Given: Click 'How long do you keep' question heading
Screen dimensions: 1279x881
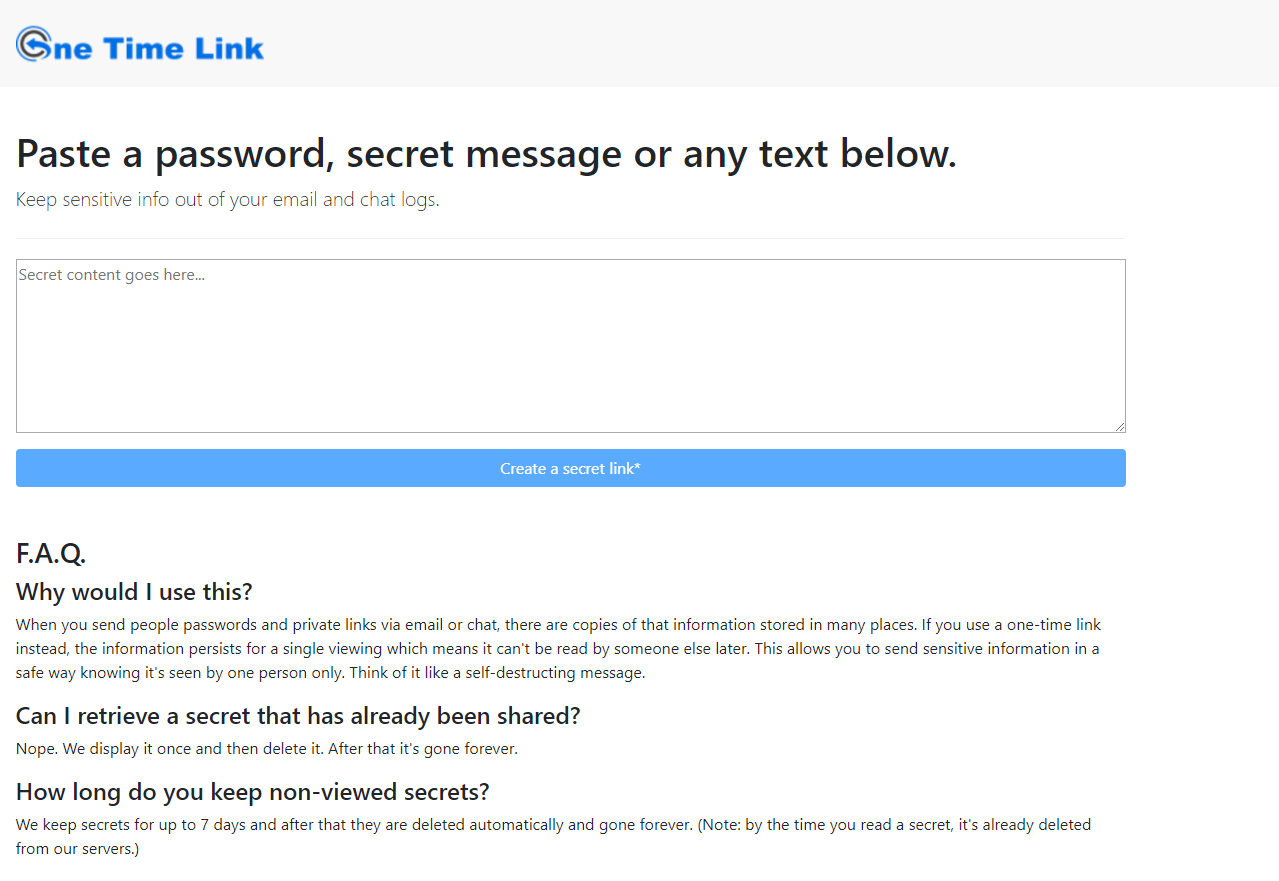Looking at the screenshot, I should click(x=253, y=792).
